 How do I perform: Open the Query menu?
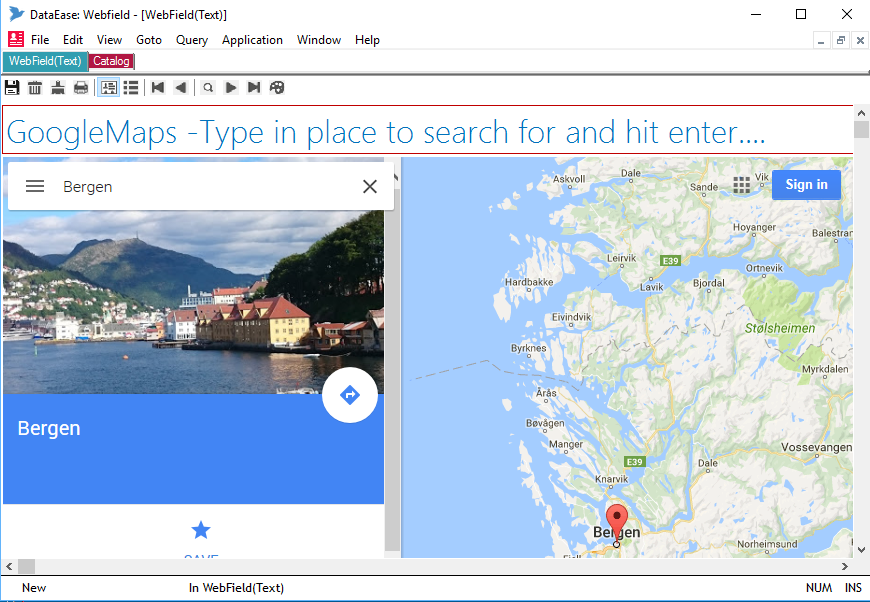pos(191,40)
